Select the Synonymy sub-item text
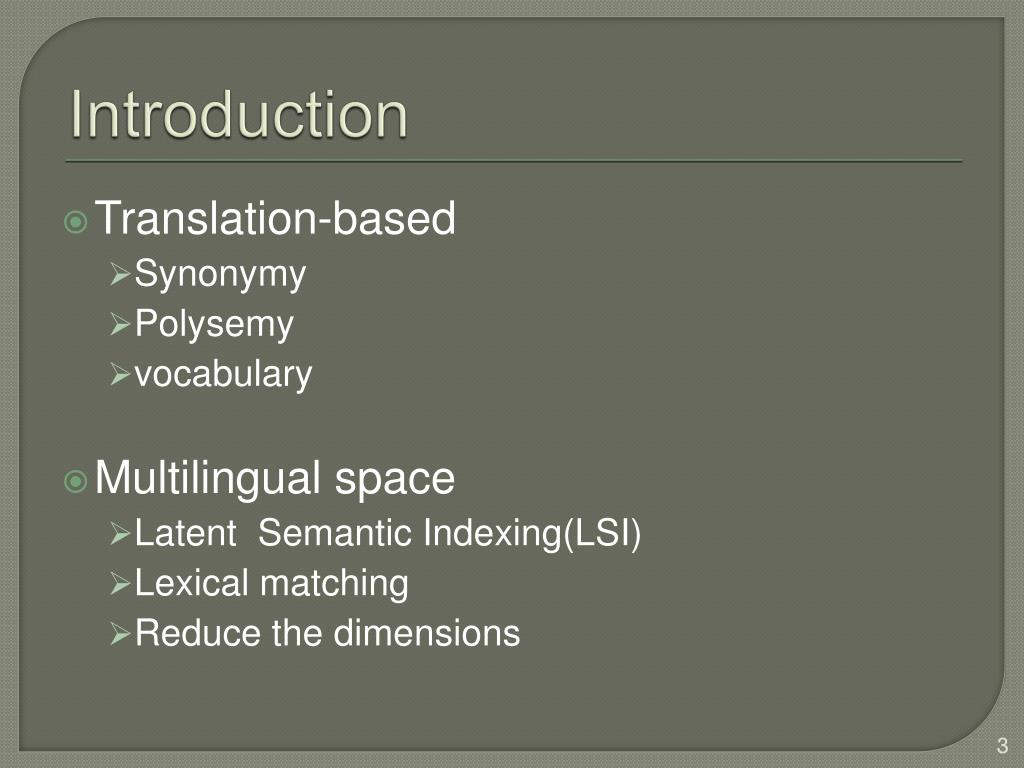This screenshot has width=1024, height=768. point(220,275)
